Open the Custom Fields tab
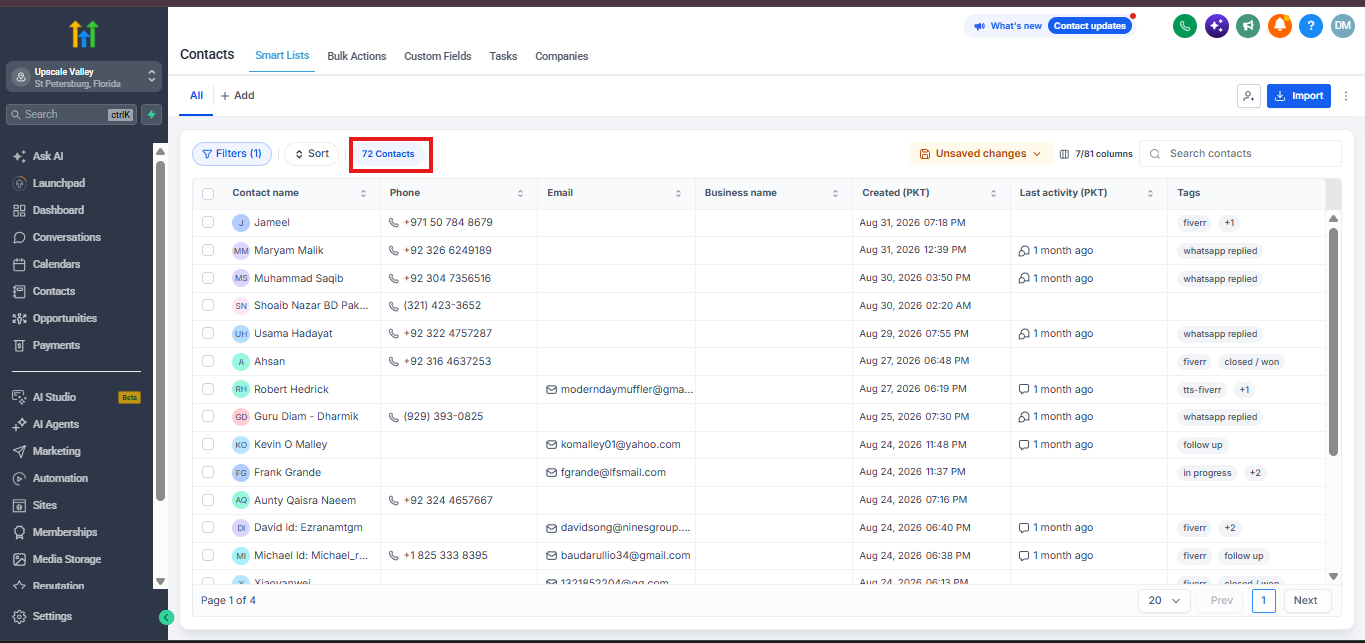Viewport: 1365px width, 643px height. 438,56
